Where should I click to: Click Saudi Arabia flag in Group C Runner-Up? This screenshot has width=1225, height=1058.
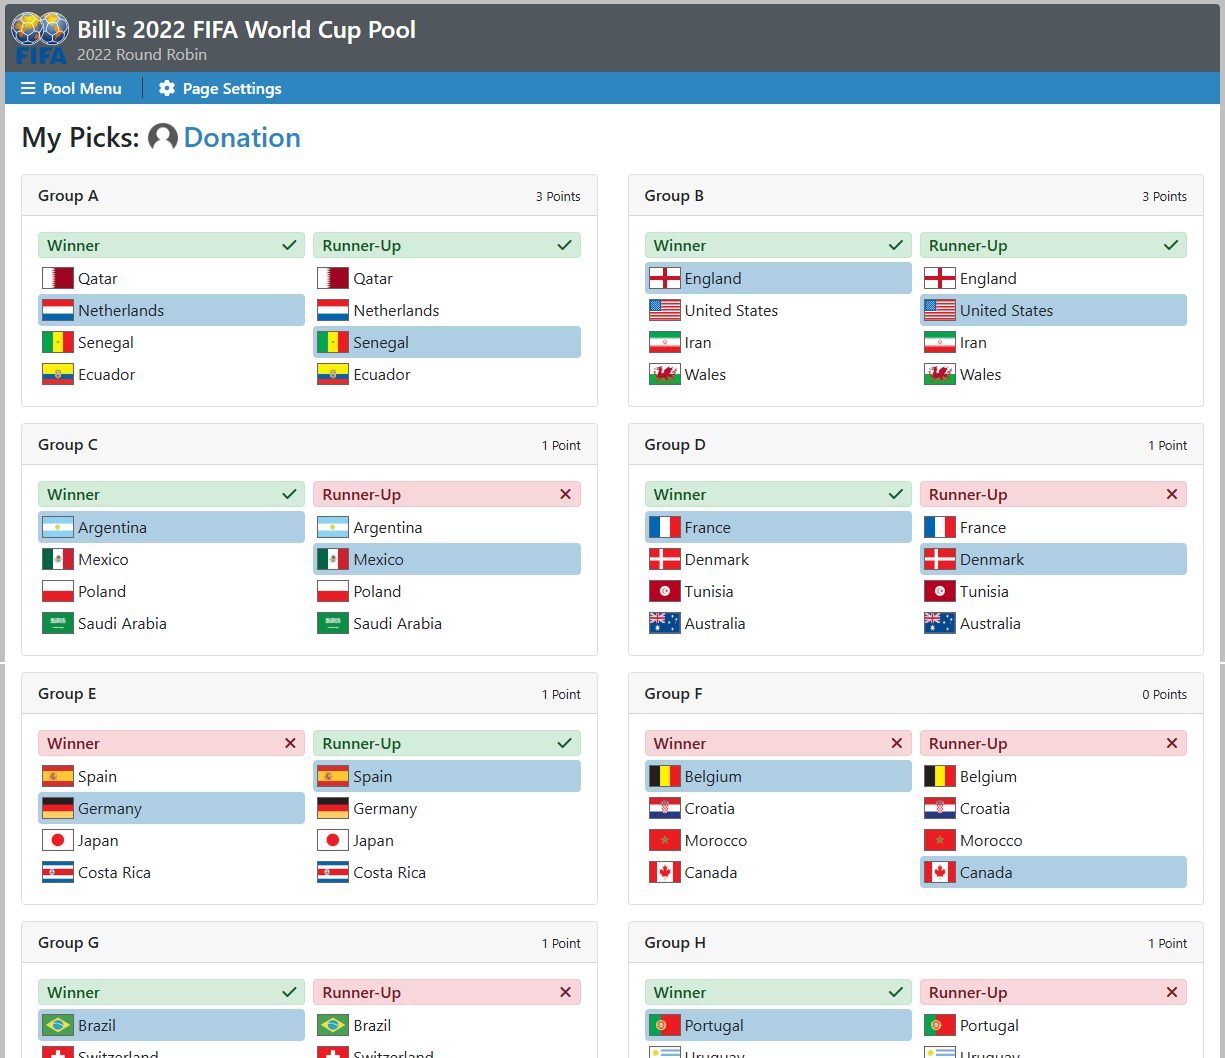[x=333, y=623]
